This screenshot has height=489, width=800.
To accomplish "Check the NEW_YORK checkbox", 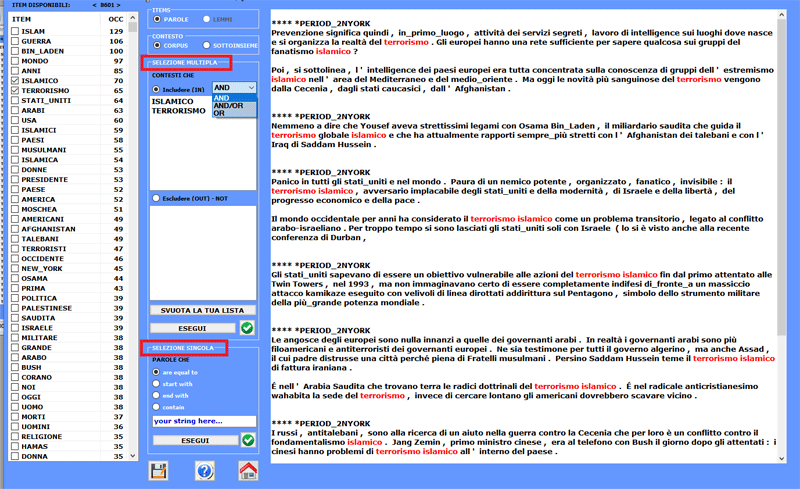I will tap(15, 268).
